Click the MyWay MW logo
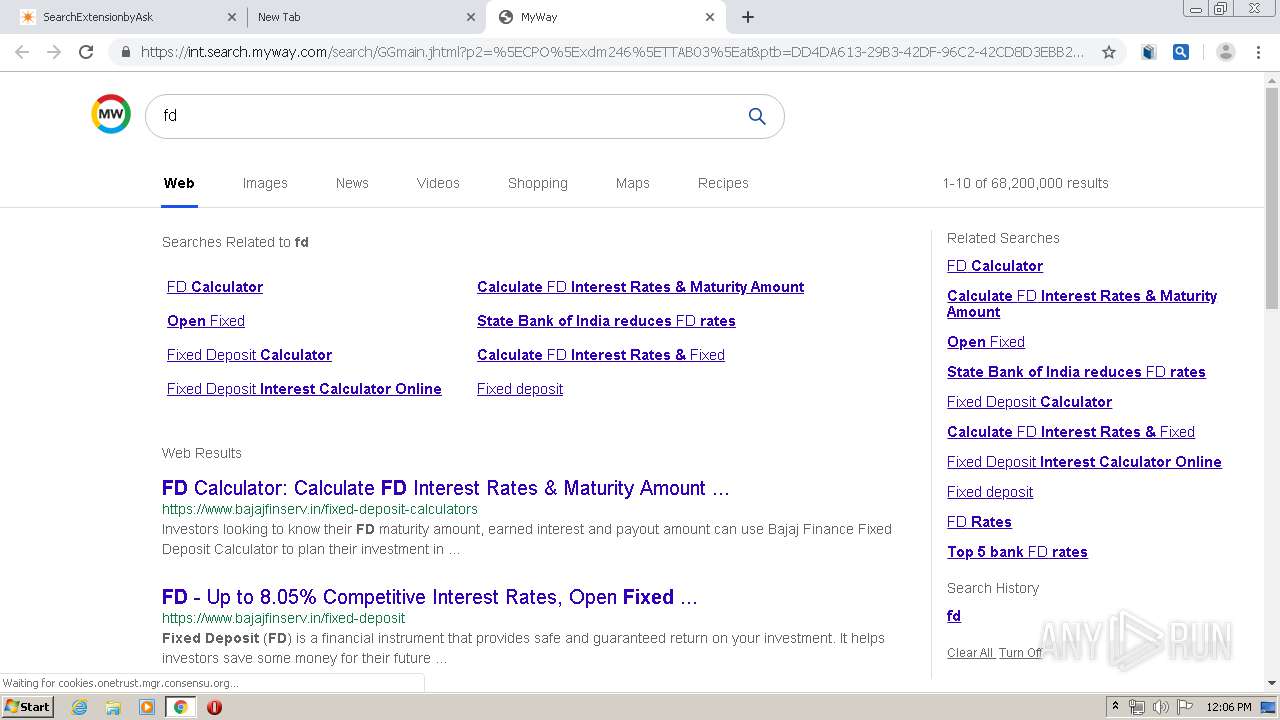This screenshot has width=1280, height=720. 111,114
